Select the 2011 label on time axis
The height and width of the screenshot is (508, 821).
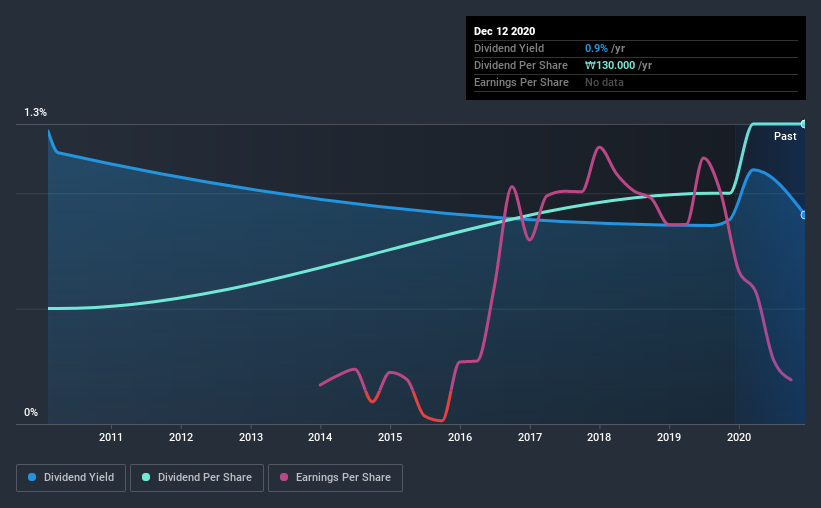110,437
